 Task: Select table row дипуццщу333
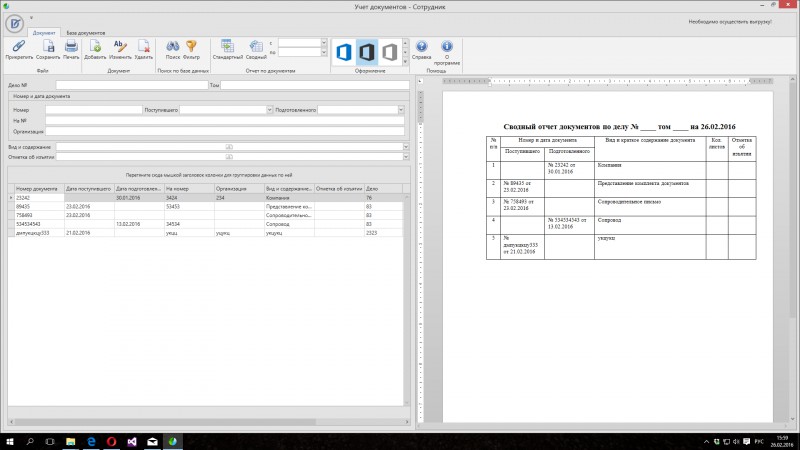coord(206,233)
